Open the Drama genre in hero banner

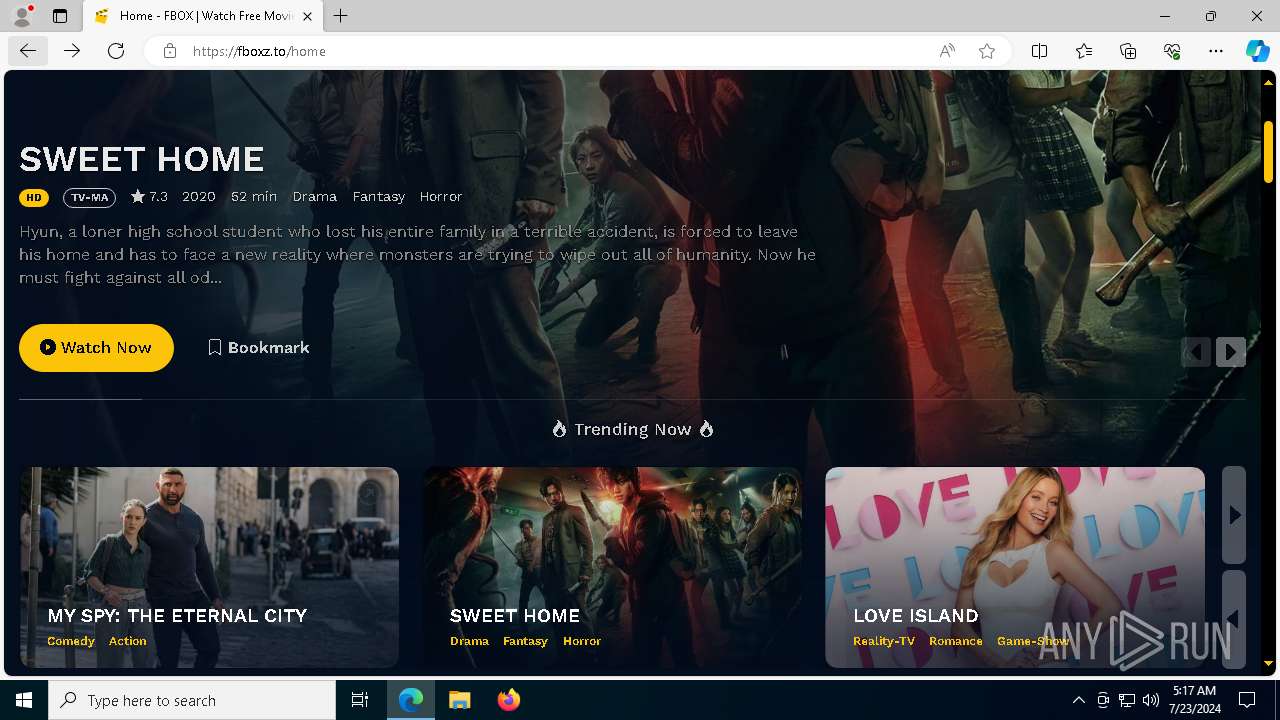pos(315,196)
